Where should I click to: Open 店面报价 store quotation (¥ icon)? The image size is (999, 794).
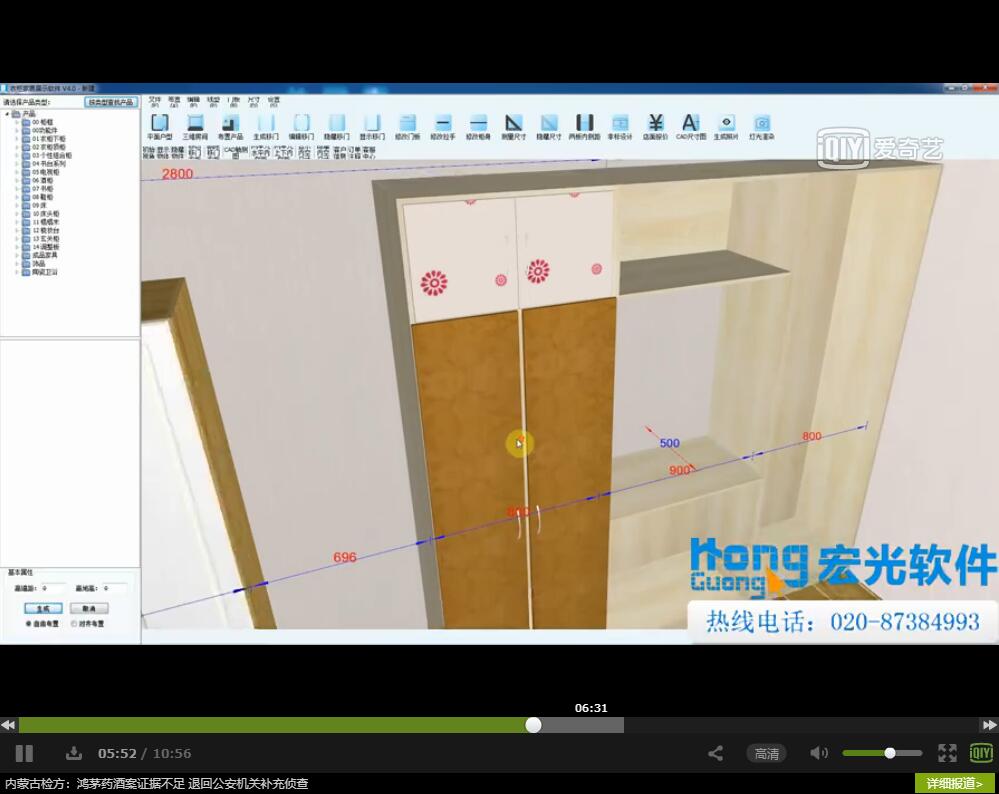click(x=656, y=126)
